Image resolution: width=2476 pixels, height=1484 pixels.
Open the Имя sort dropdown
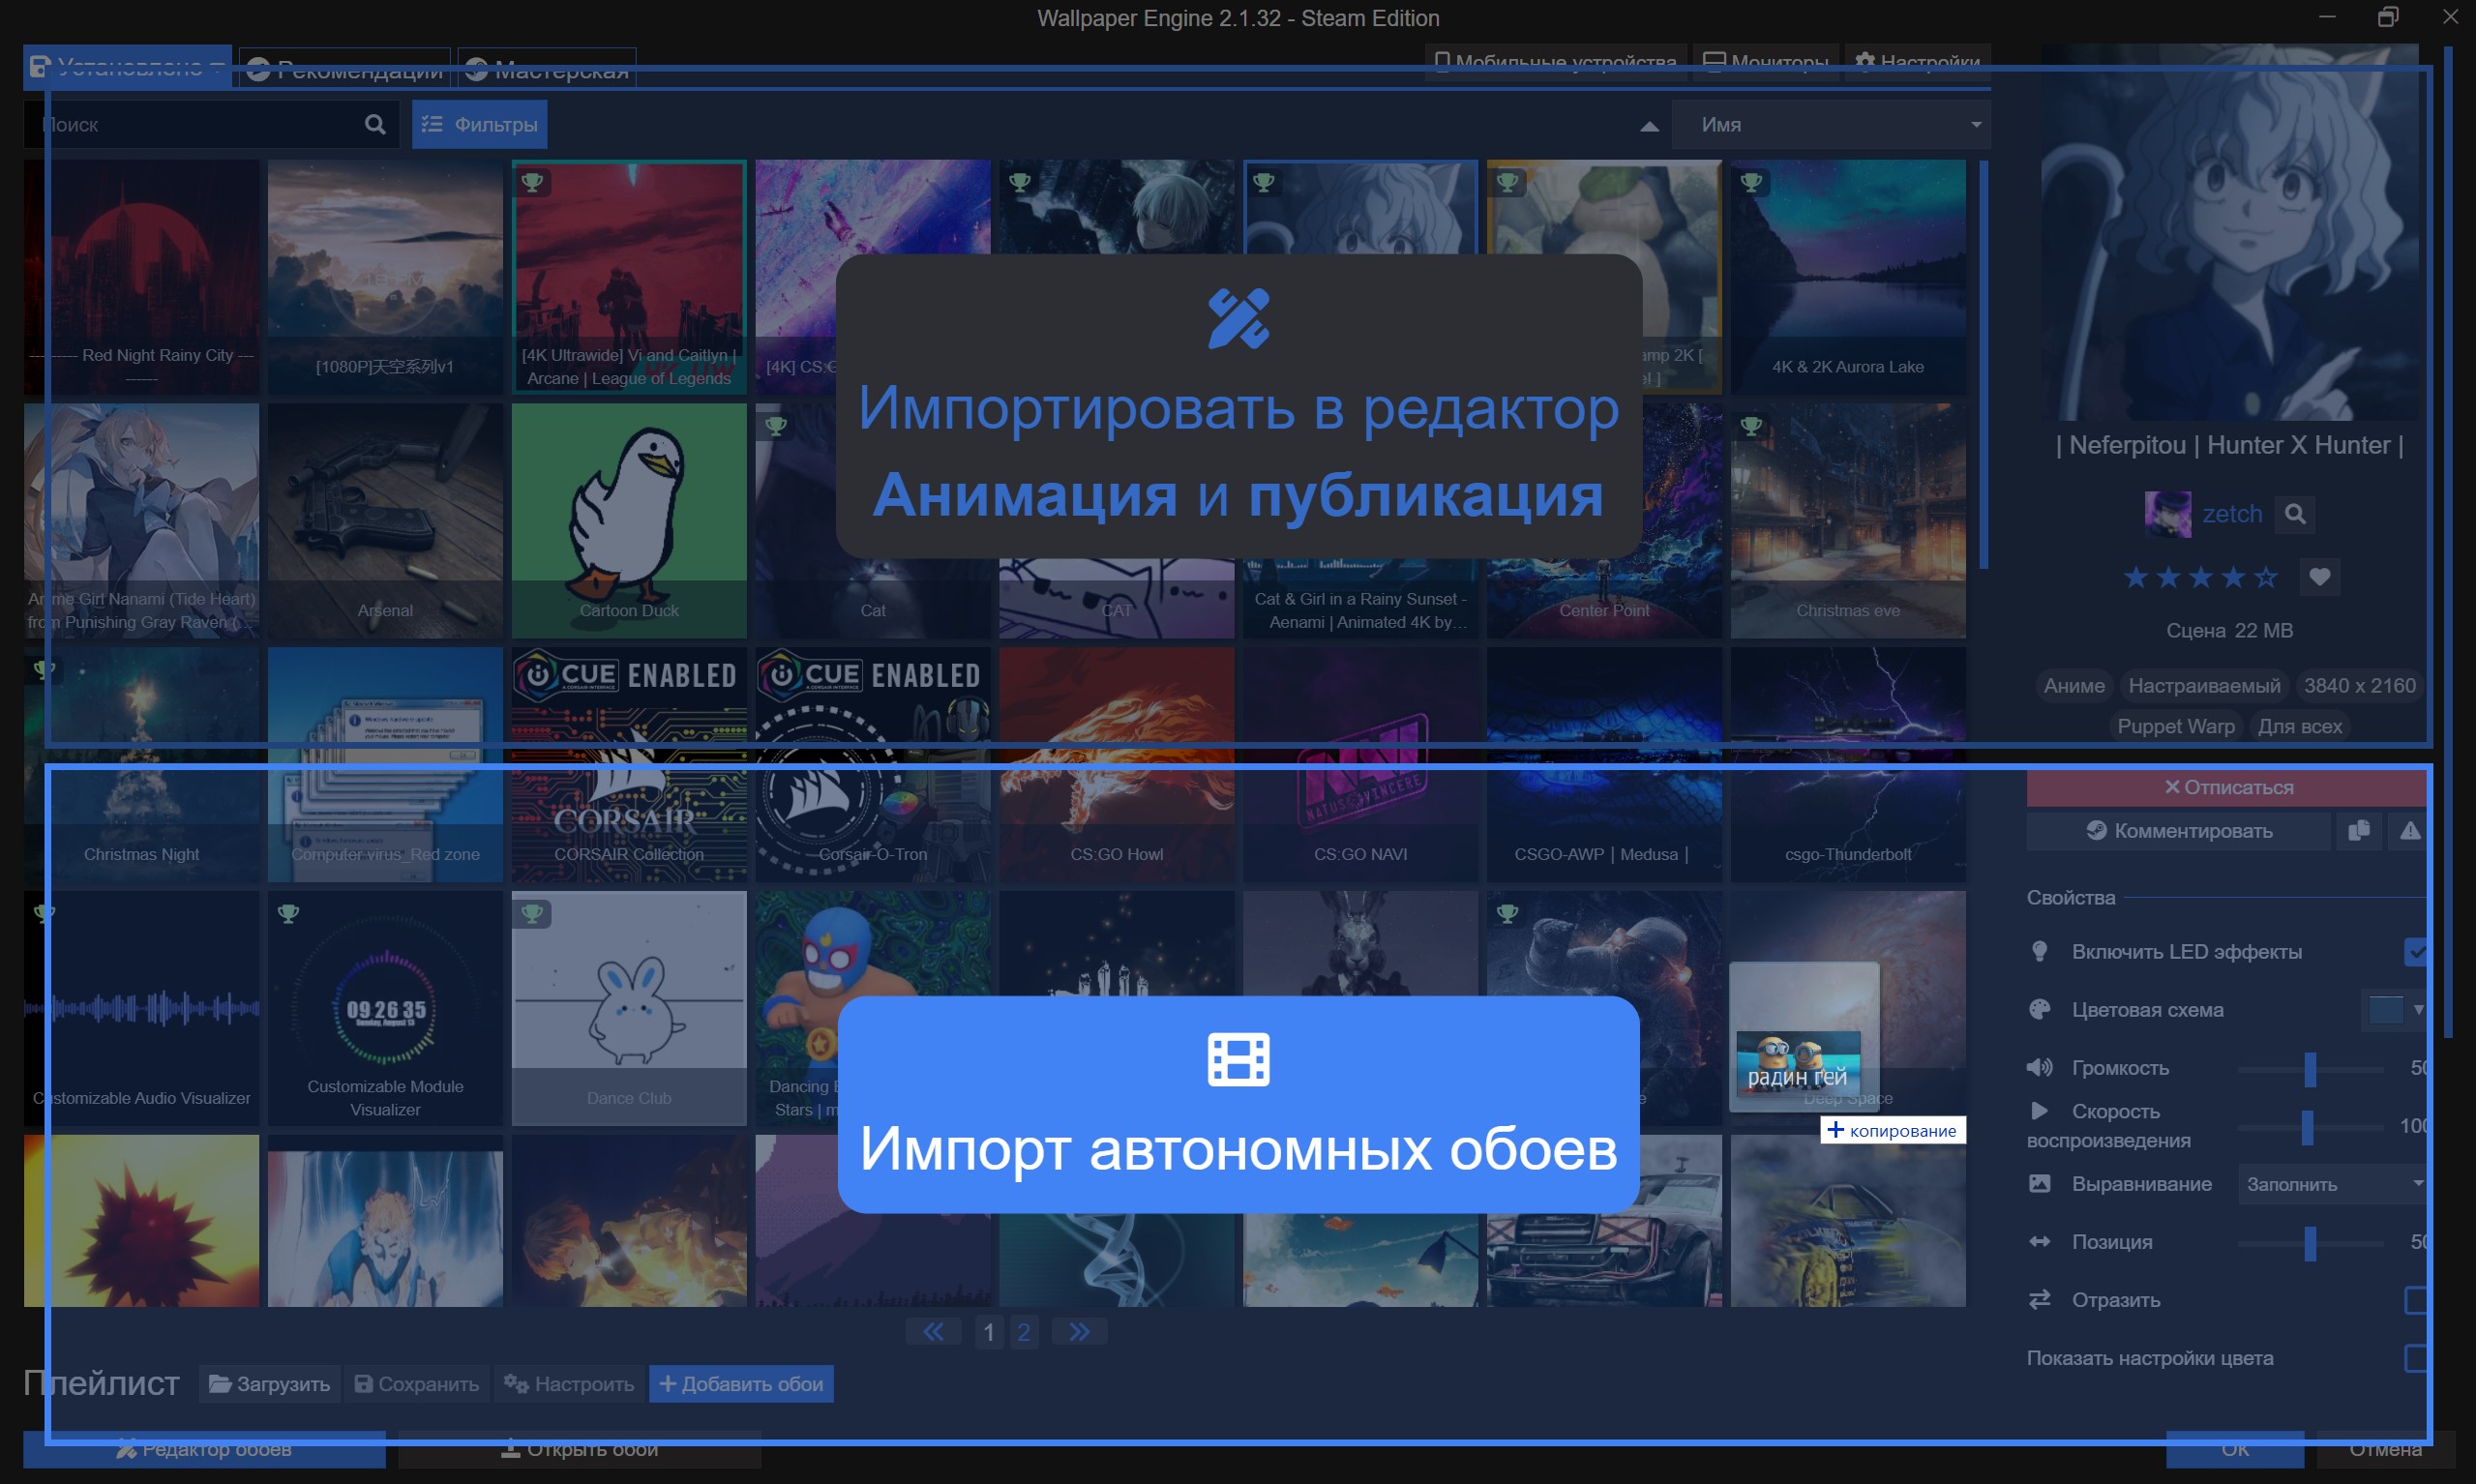coord(1830,125)
